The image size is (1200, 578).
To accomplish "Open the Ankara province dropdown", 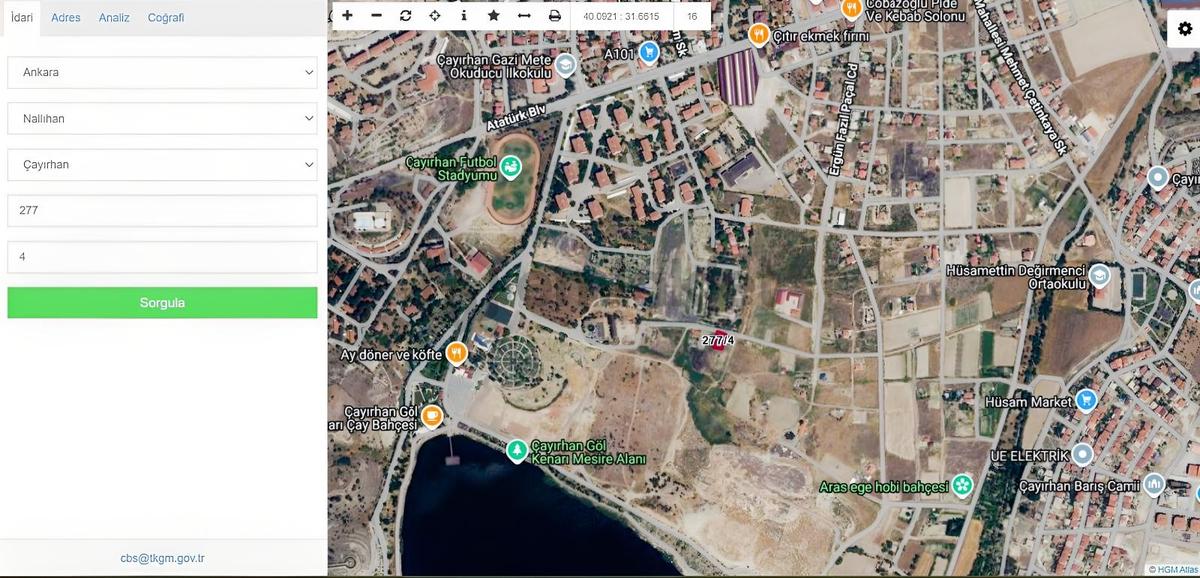I will tap(162, 72).
